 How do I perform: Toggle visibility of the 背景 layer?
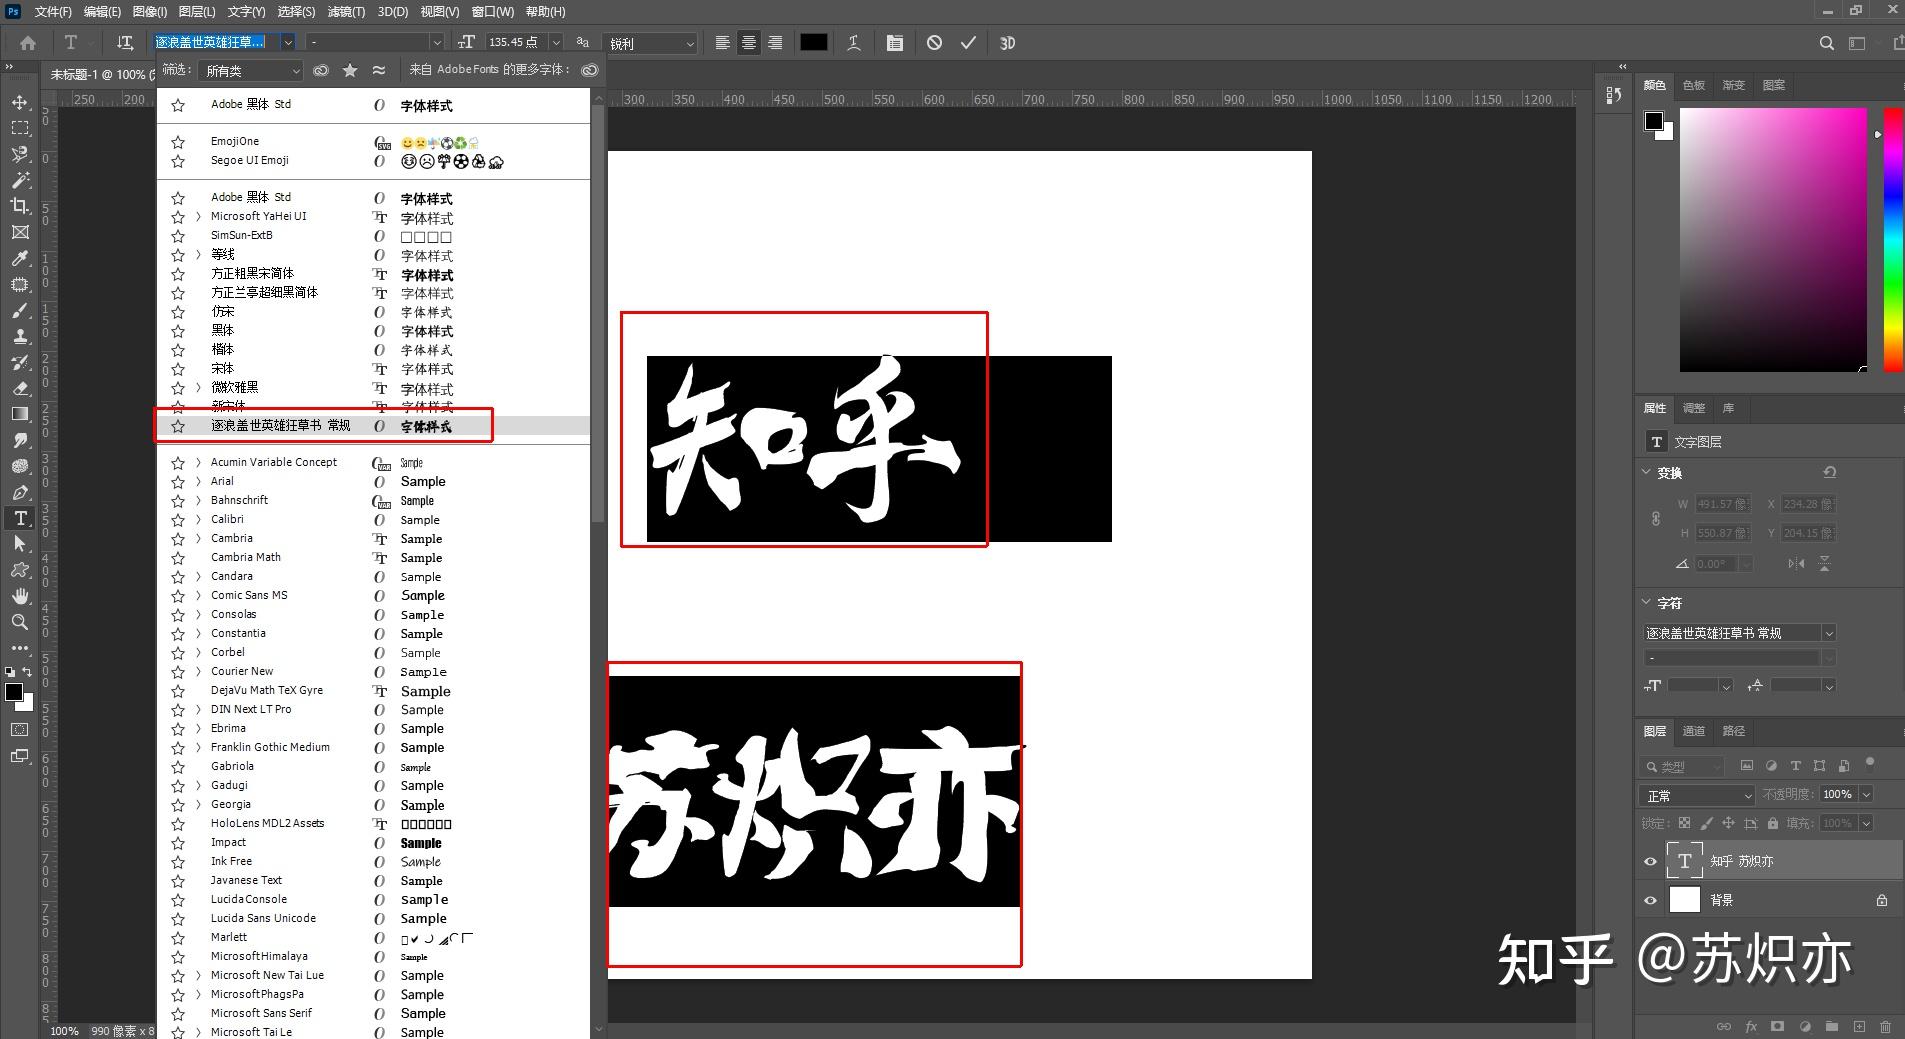1650,900
